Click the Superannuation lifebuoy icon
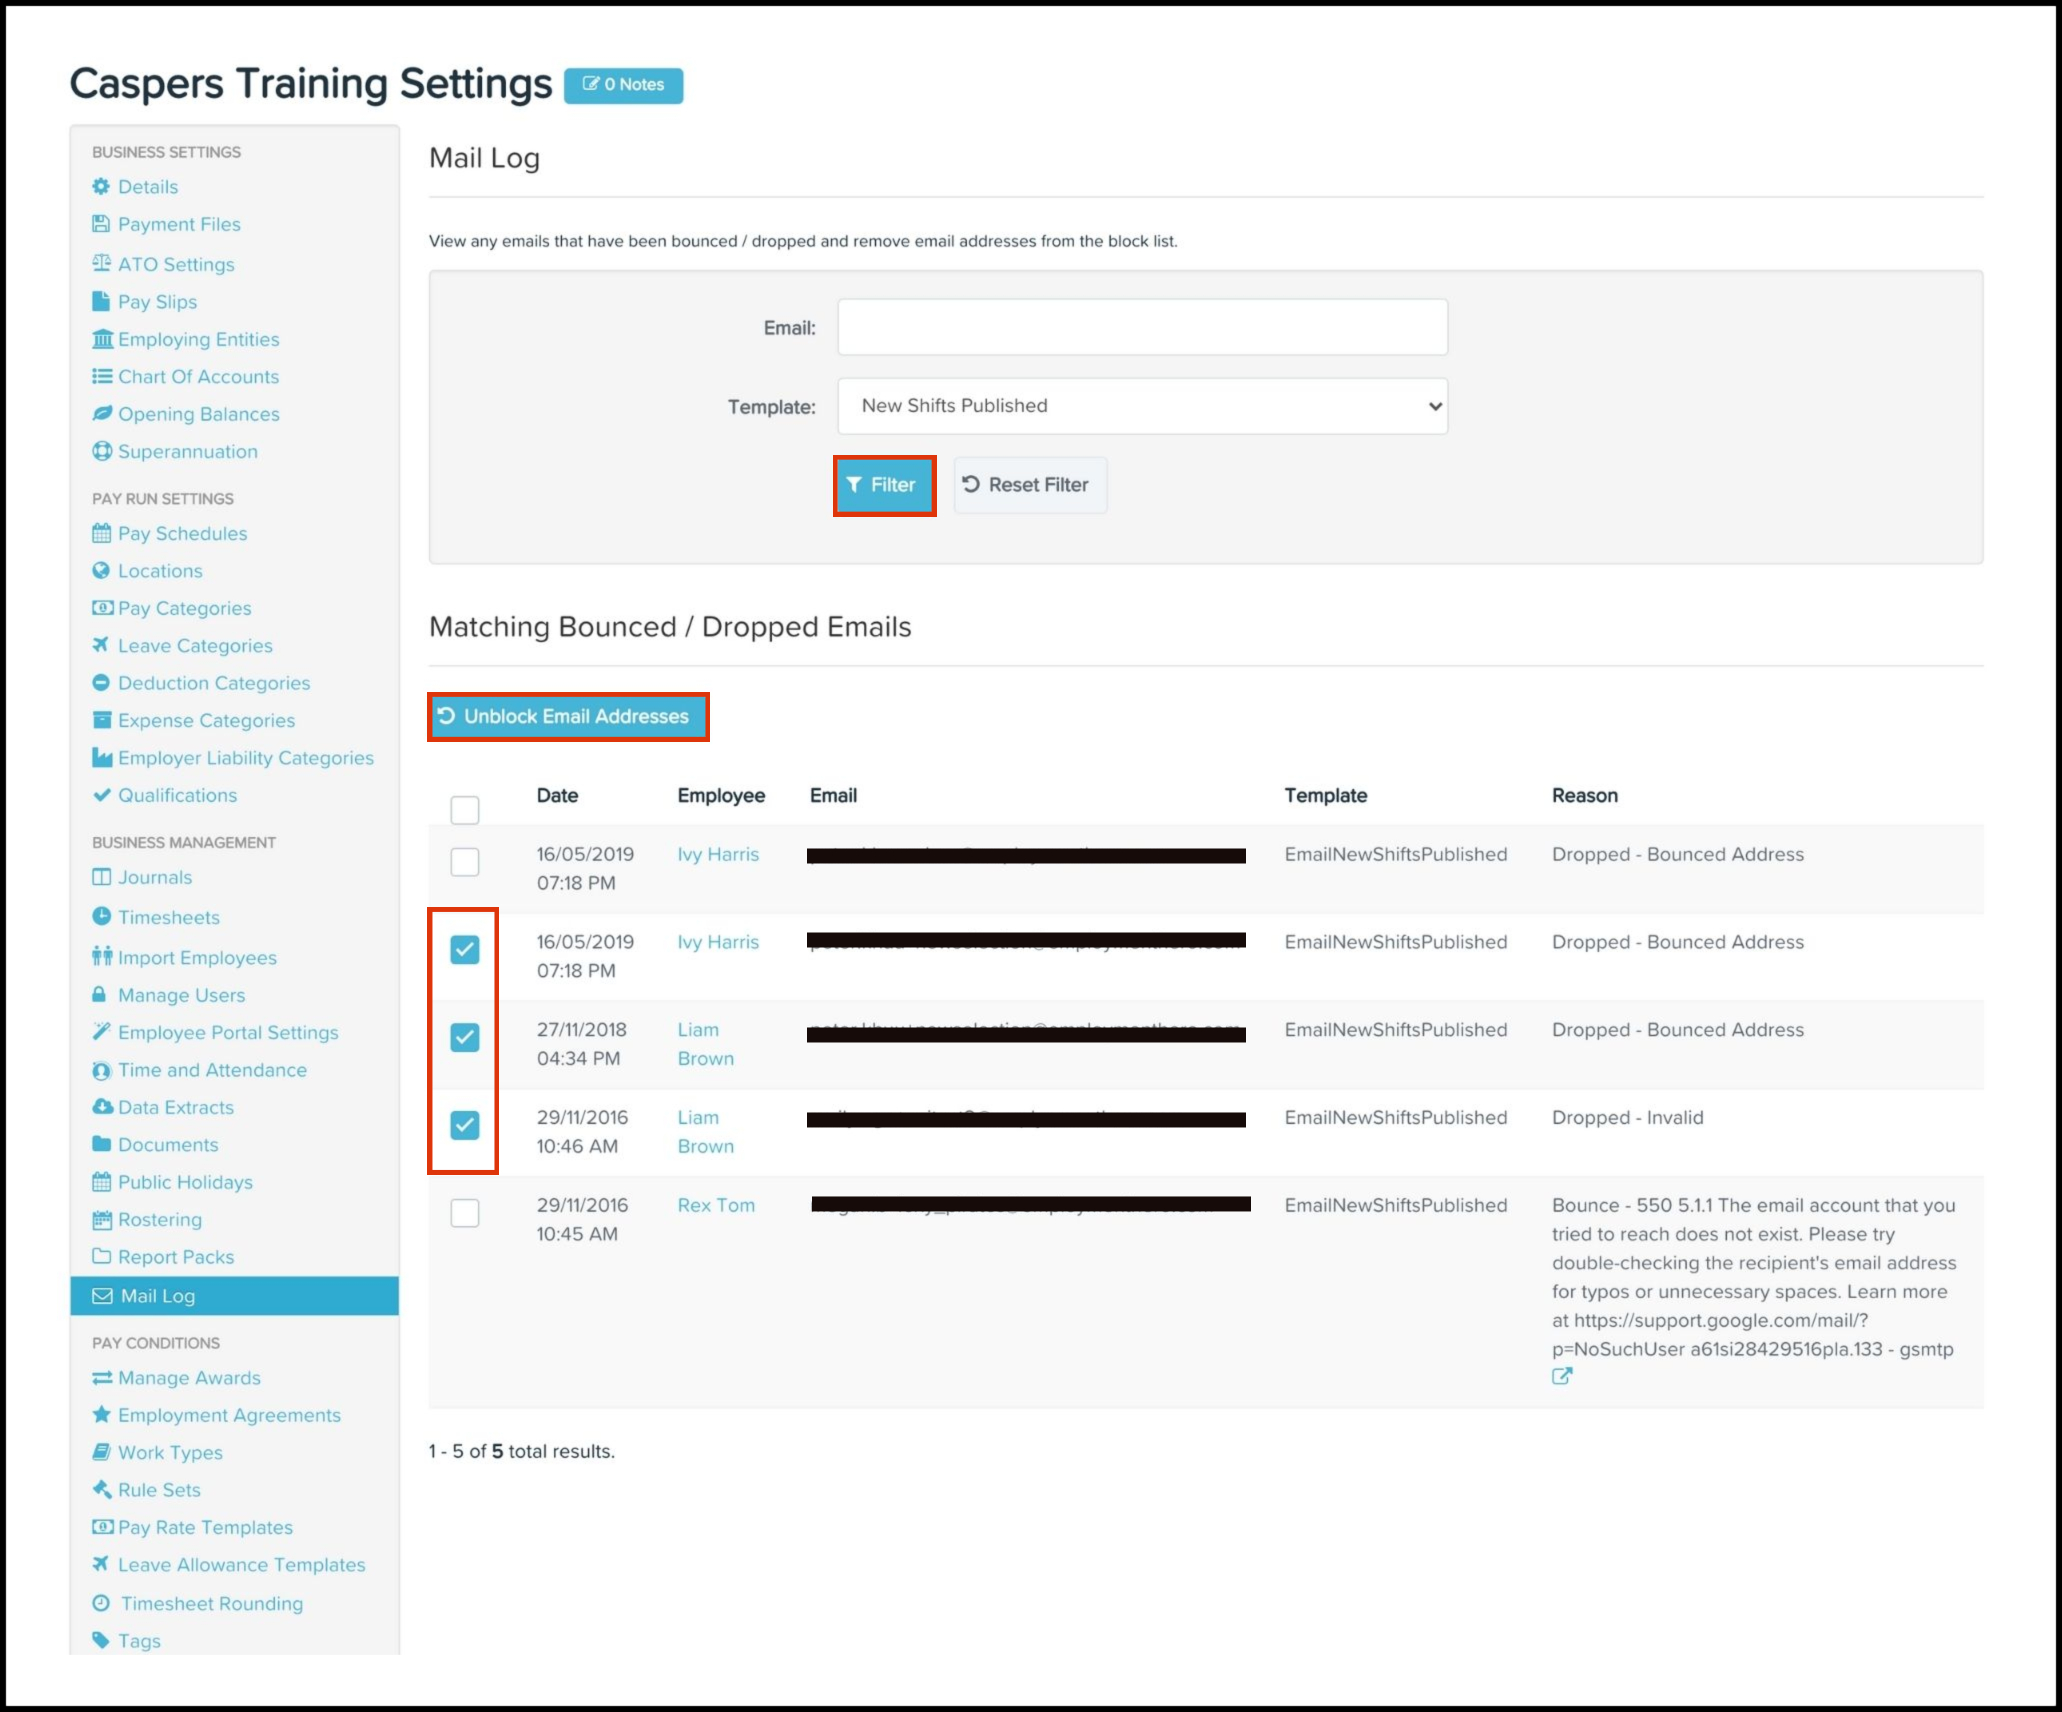The height and width of the screenshot is (1712, 2062). click(101, 451)
